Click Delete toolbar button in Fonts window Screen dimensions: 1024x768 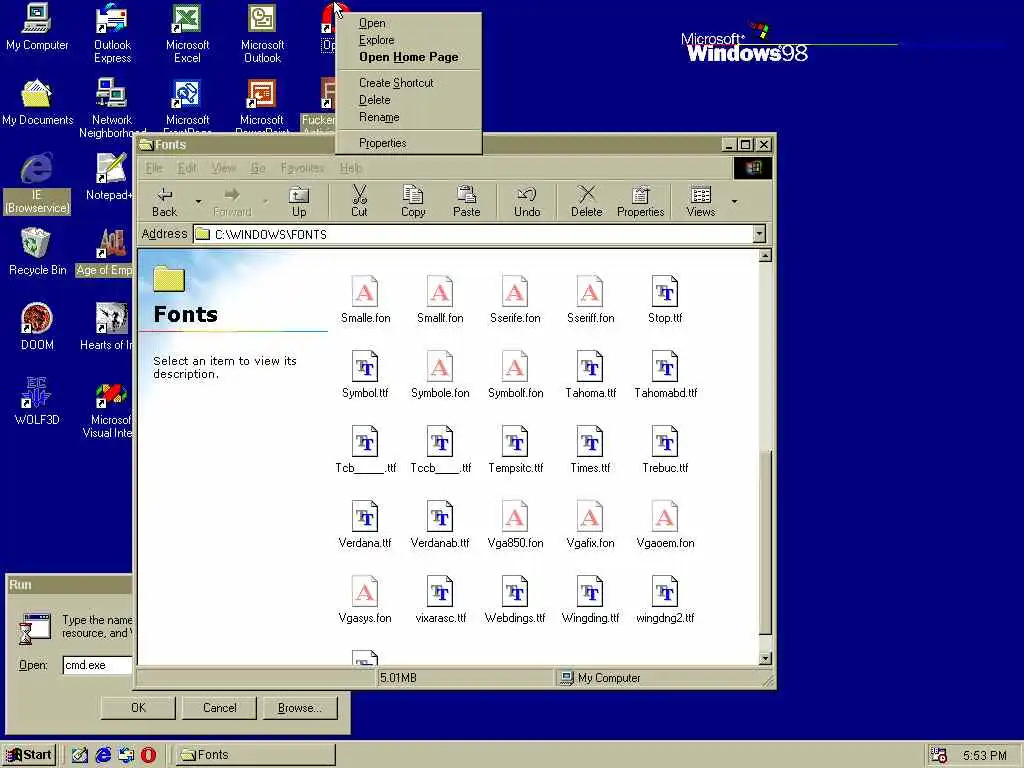point(586,201)
